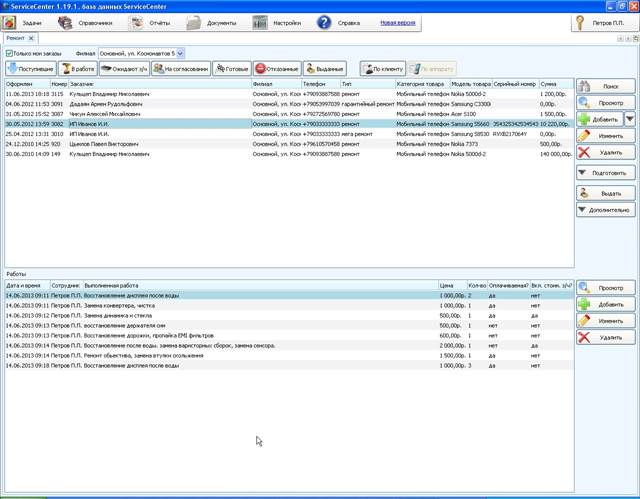640x499 pixels.
Task: Click Добавить in the Работы panel
Action: pos(606,304)
